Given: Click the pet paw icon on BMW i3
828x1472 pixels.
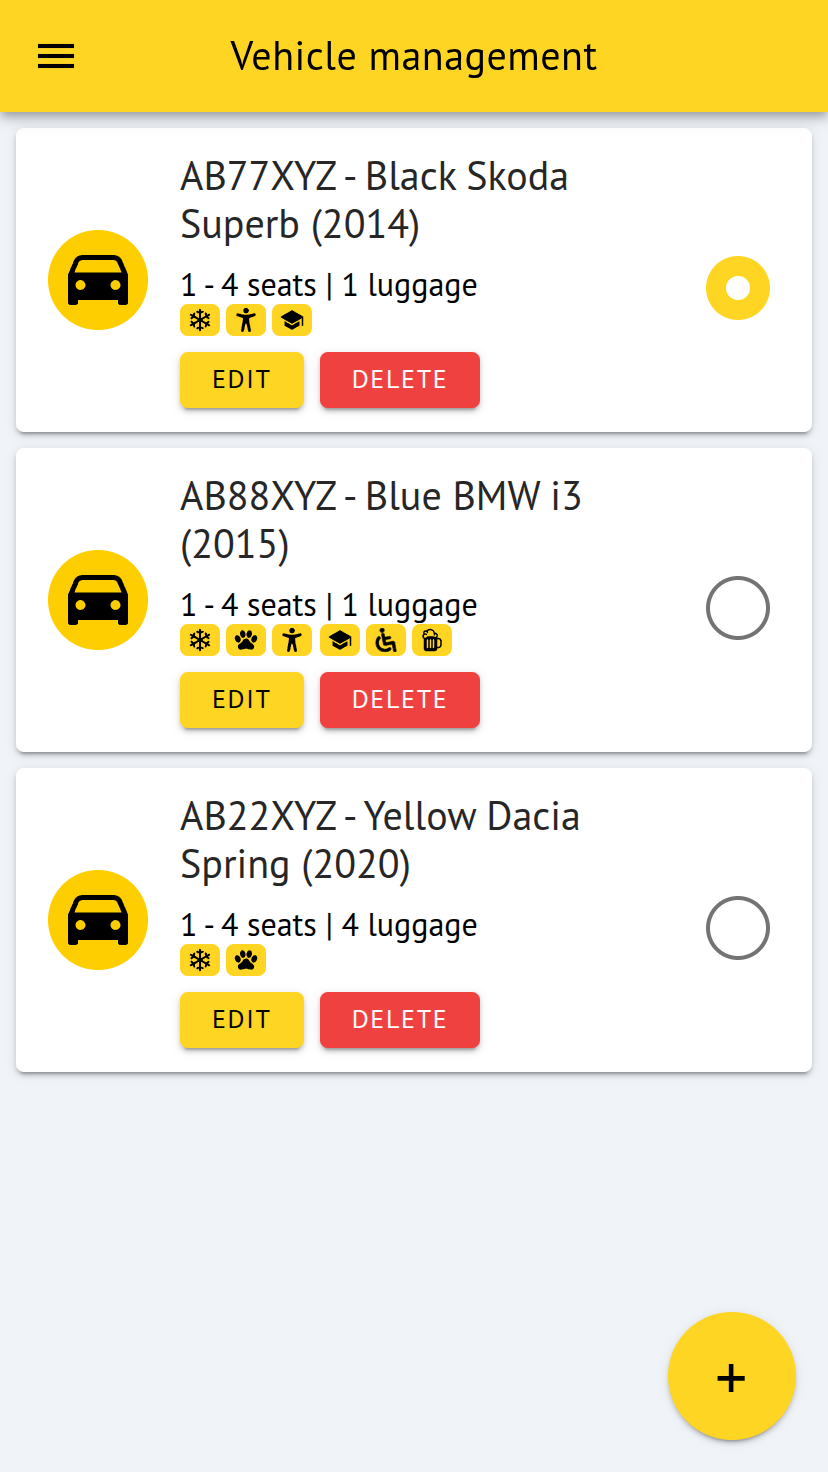Looking at the screenshot, I should (x=246, y=641).
